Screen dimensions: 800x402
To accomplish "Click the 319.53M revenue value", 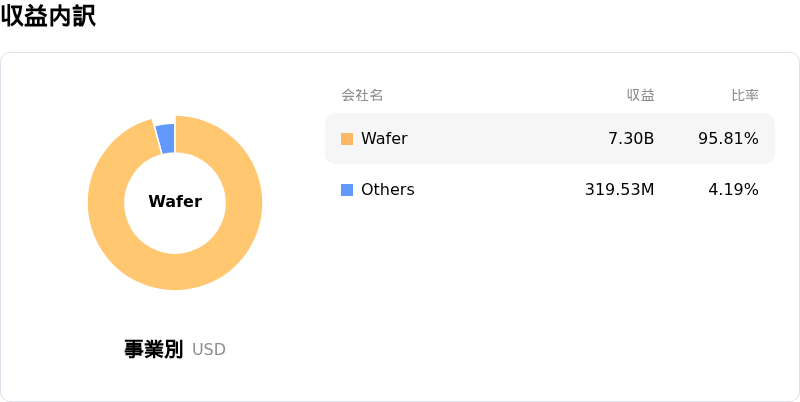I will 619,190.
